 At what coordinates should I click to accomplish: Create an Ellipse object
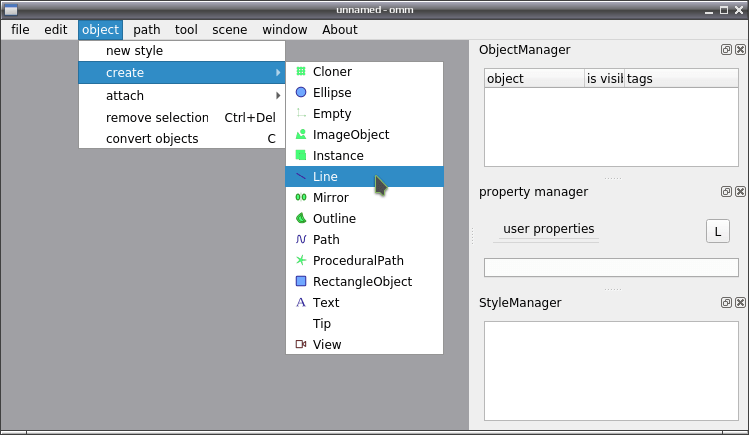pos(364,93)
